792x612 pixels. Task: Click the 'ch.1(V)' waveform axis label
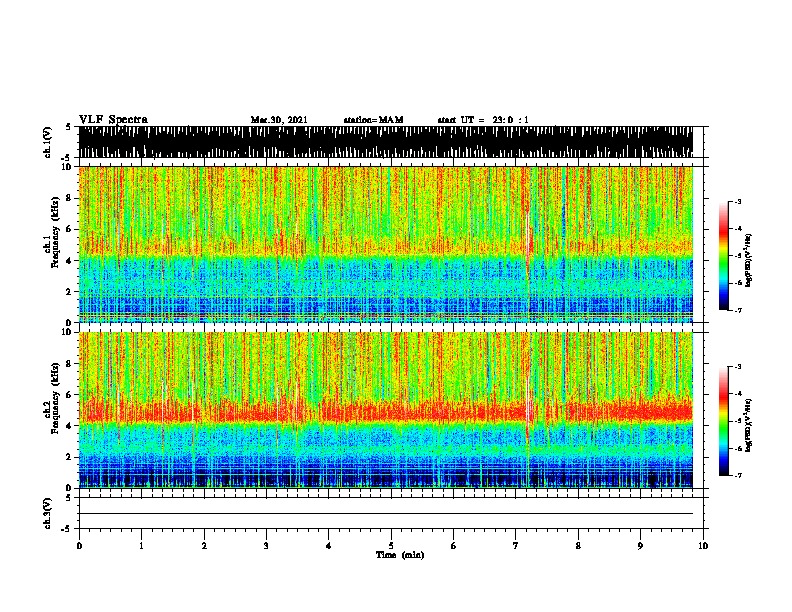48,142
